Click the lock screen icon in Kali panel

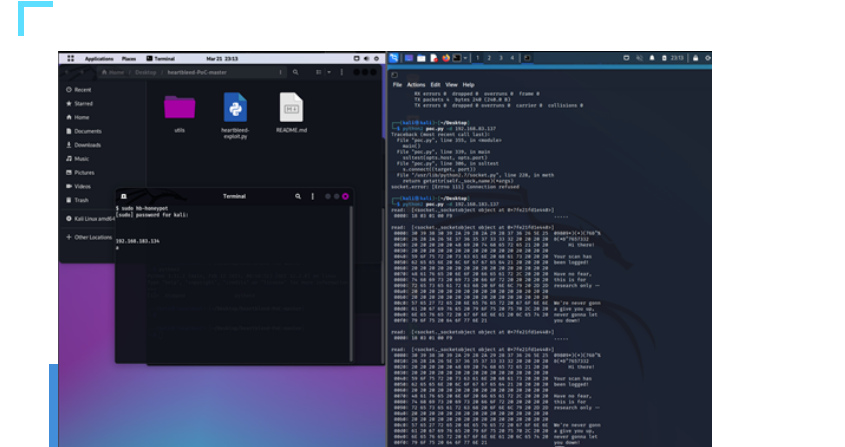coord(695,58)
